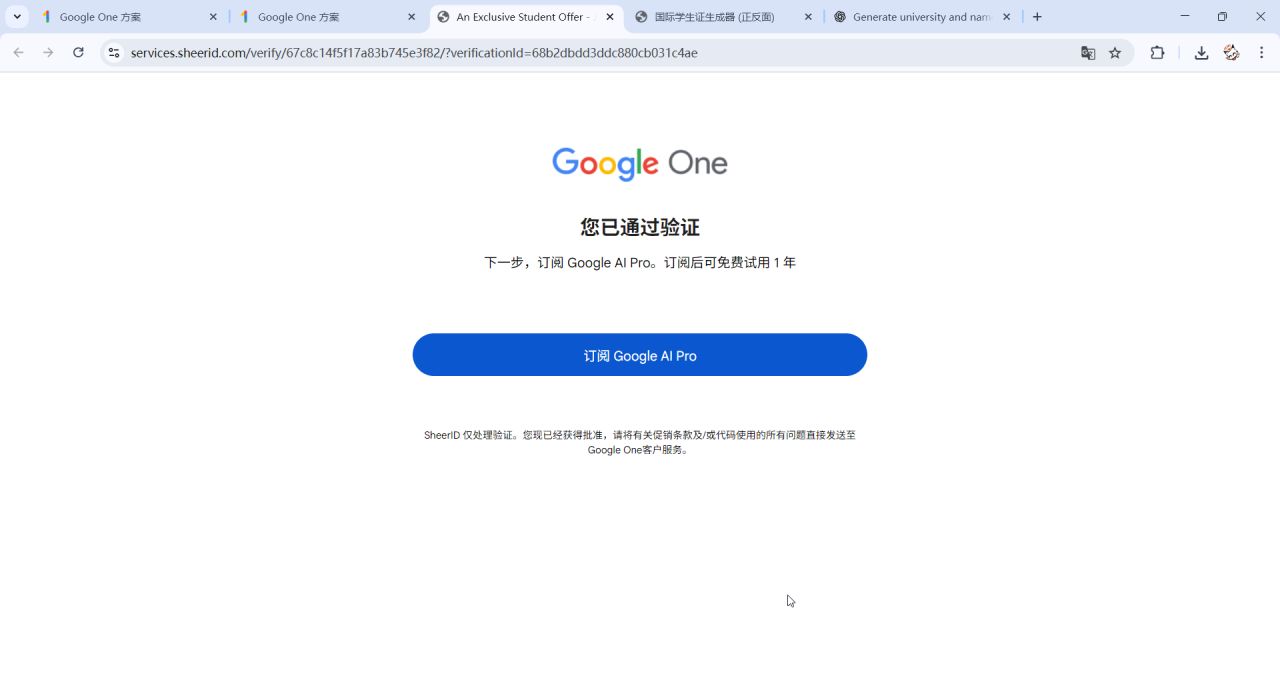The width and height of the screenshot is (1280, 680).
Task: Expand the tab search dropdown arrow
Action: pyautogui.click(x=17, y=17)
